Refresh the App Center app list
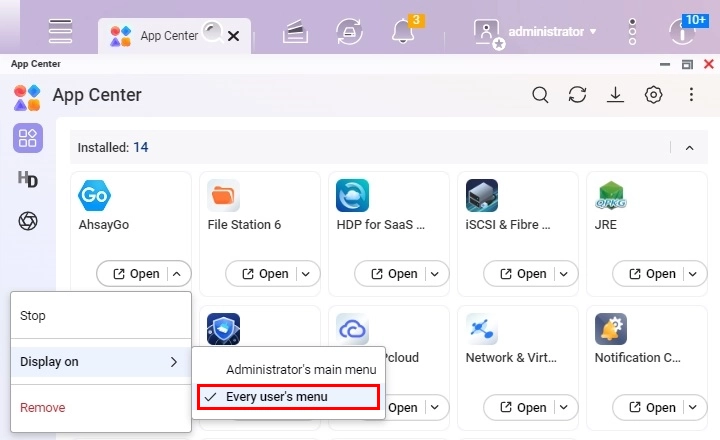720x440 pixels. click(x=577, y=95)
